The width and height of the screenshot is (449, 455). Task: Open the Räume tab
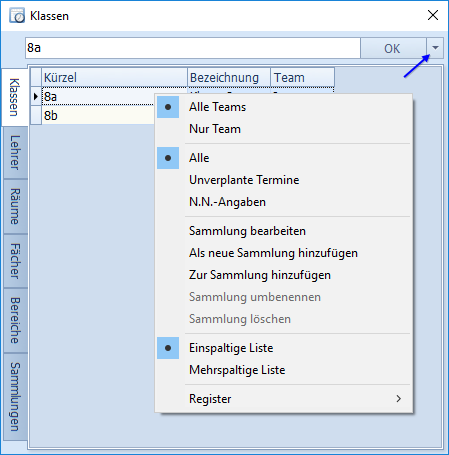pyautogui.click(x=15, y=206)
